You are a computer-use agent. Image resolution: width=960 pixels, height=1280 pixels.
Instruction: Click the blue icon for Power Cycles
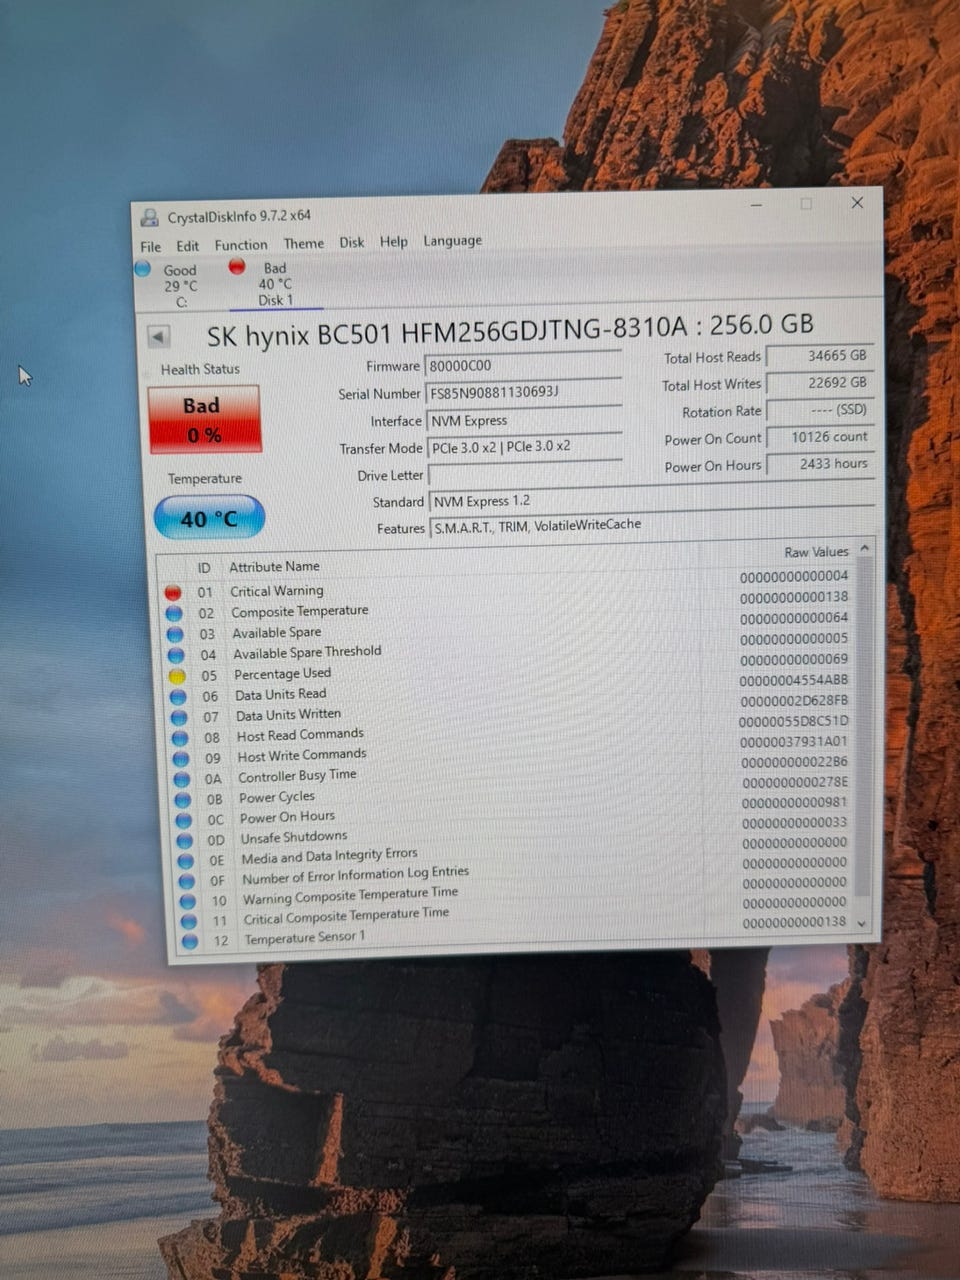(183, 800)
